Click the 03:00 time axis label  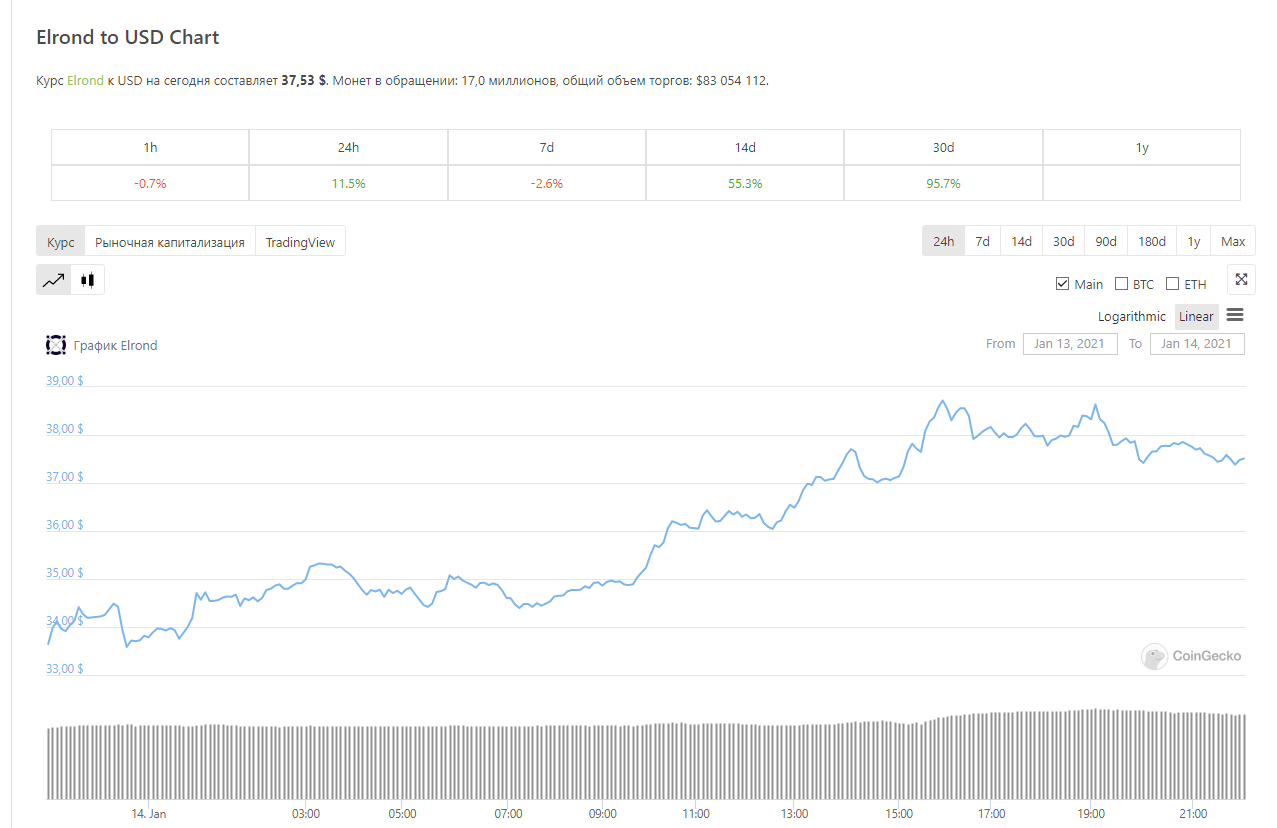coord(305,814)
